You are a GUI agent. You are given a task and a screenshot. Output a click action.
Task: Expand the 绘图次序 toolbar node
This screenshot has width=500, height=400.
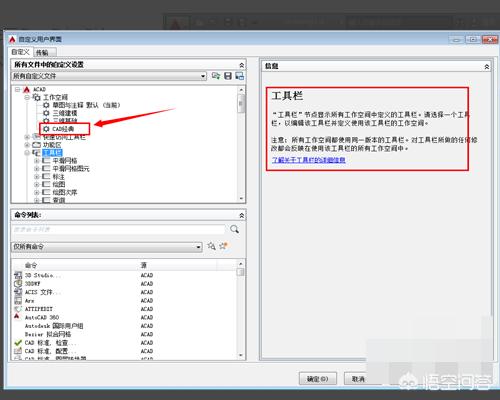37,192
